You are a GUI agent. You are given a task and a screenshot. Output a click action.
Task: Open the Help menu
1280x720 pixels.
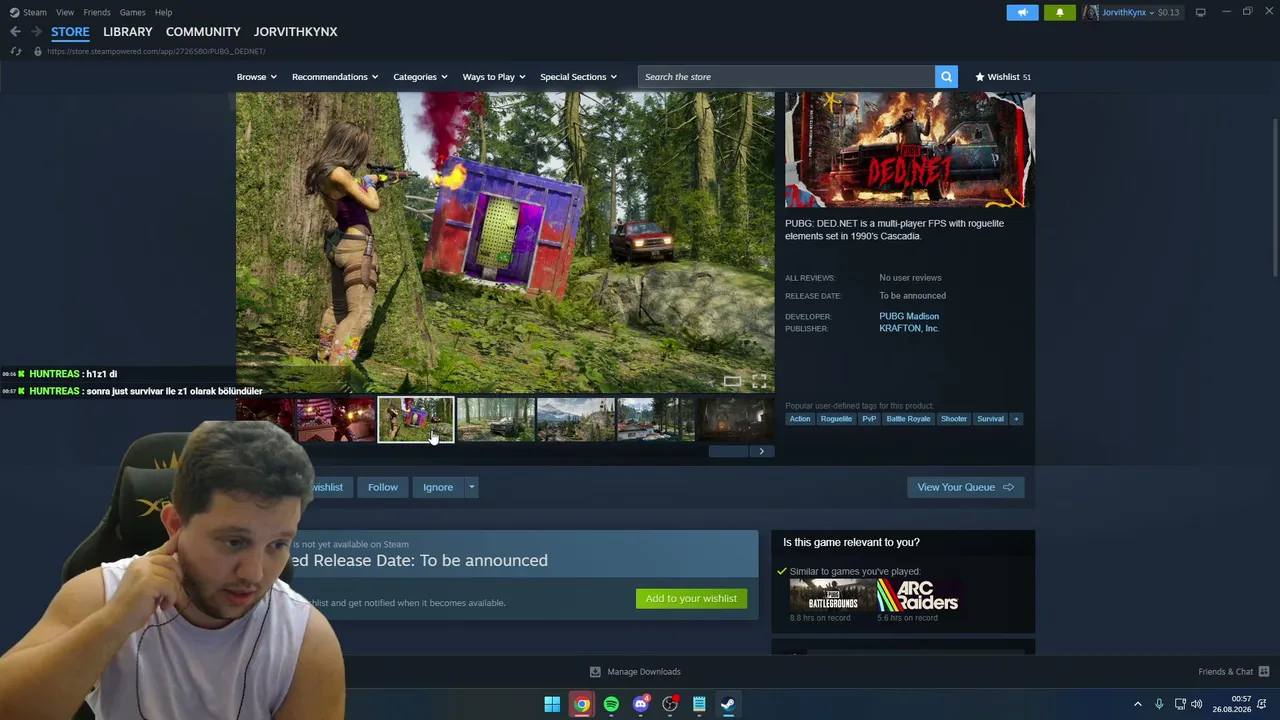[163, 12]
